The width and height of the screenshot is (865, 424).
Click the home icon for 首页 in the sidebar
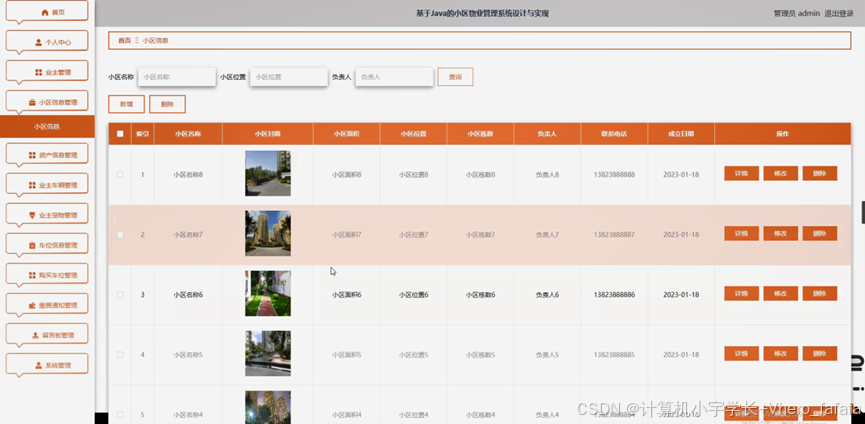click(x=45, y=12)
